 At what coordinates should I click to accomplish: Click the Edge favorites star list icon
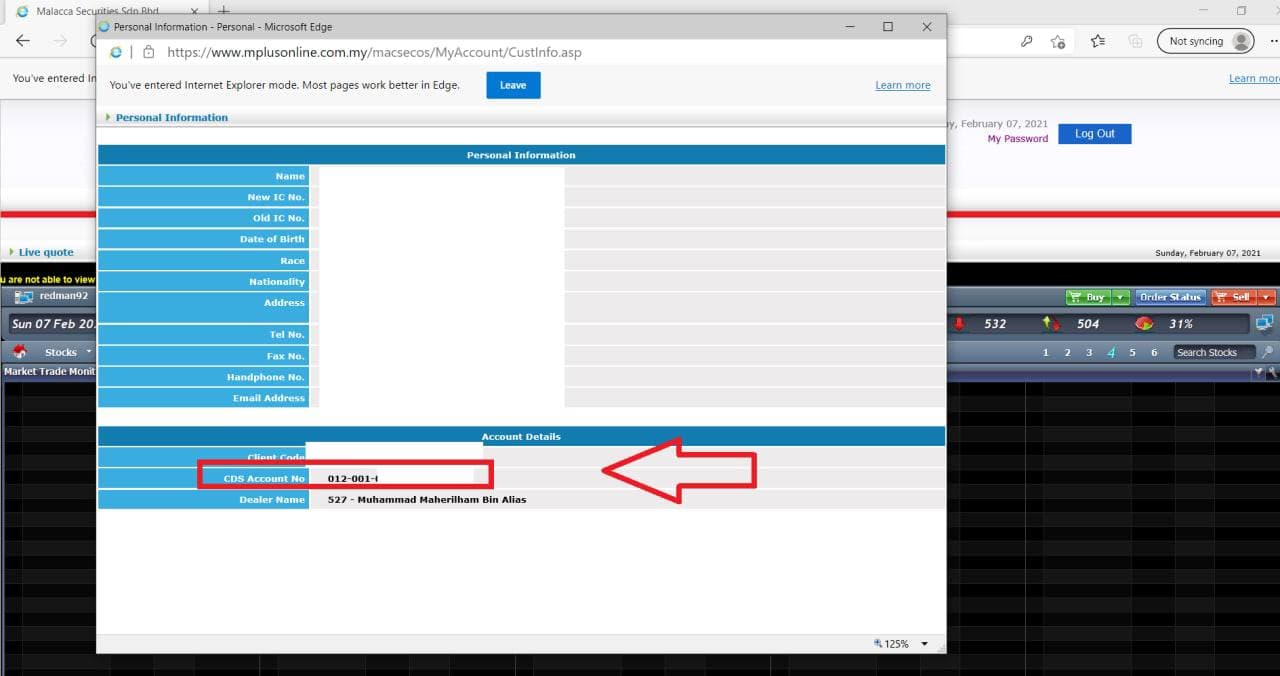(1098, 41)
